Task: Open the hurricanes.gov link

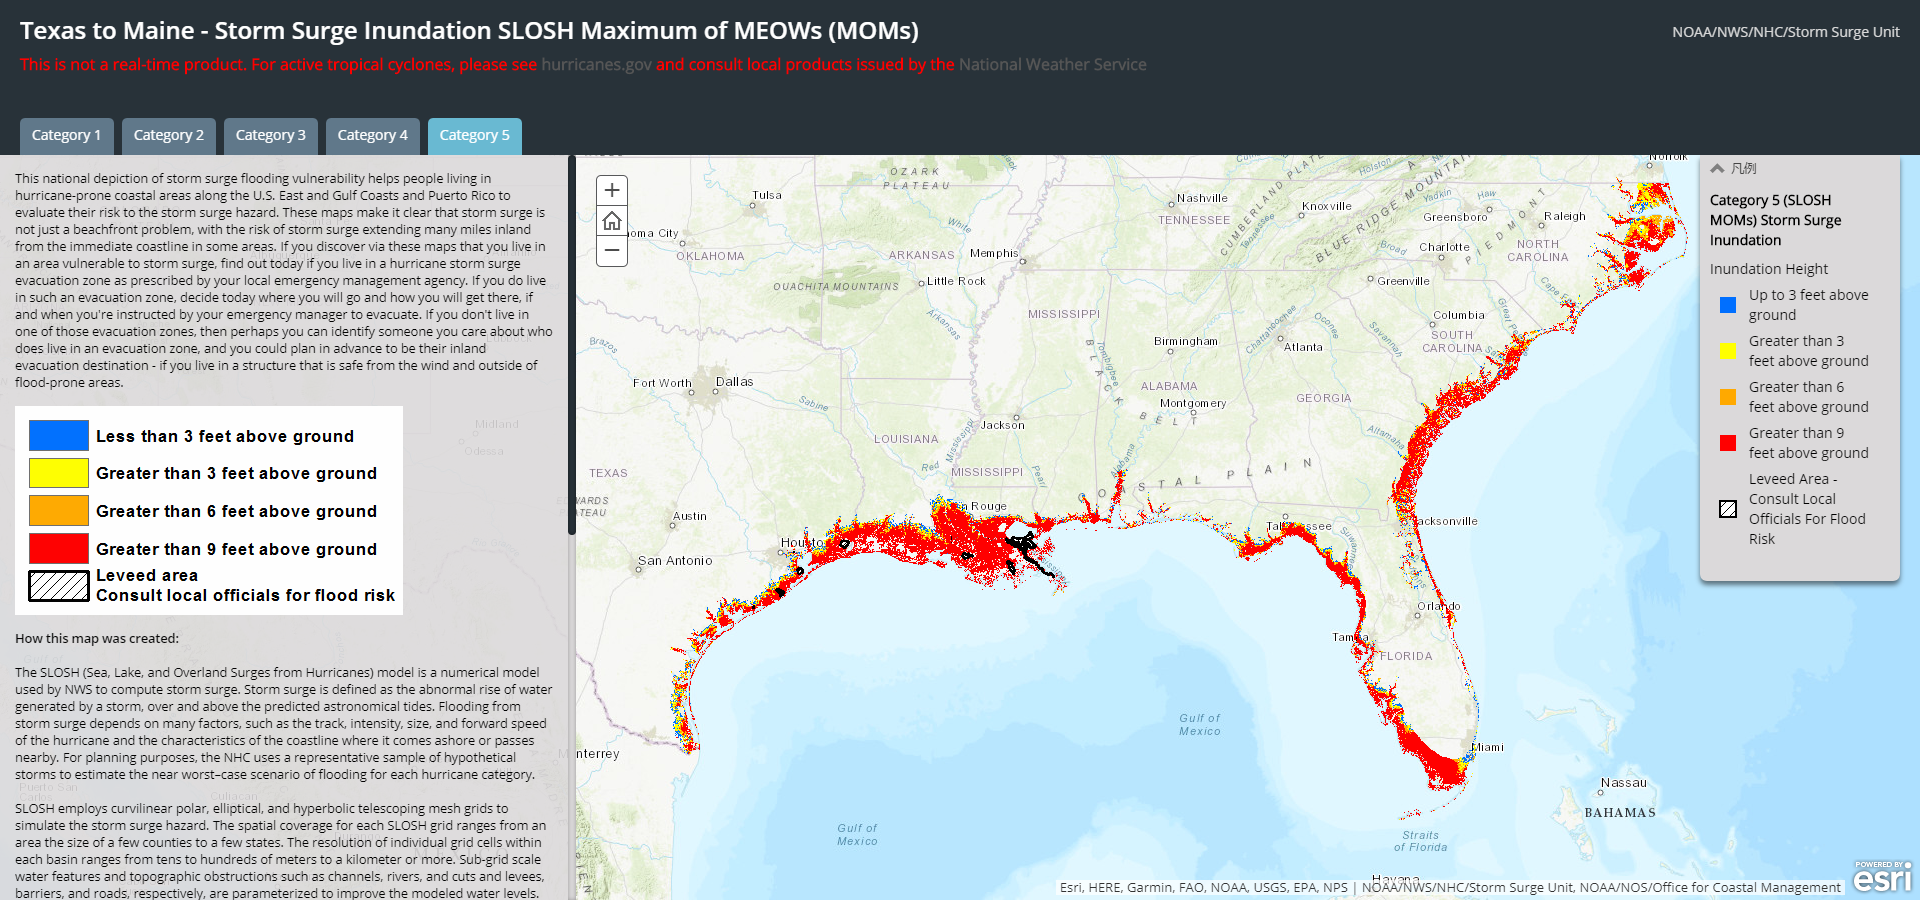Action: (x=596, y=65)
